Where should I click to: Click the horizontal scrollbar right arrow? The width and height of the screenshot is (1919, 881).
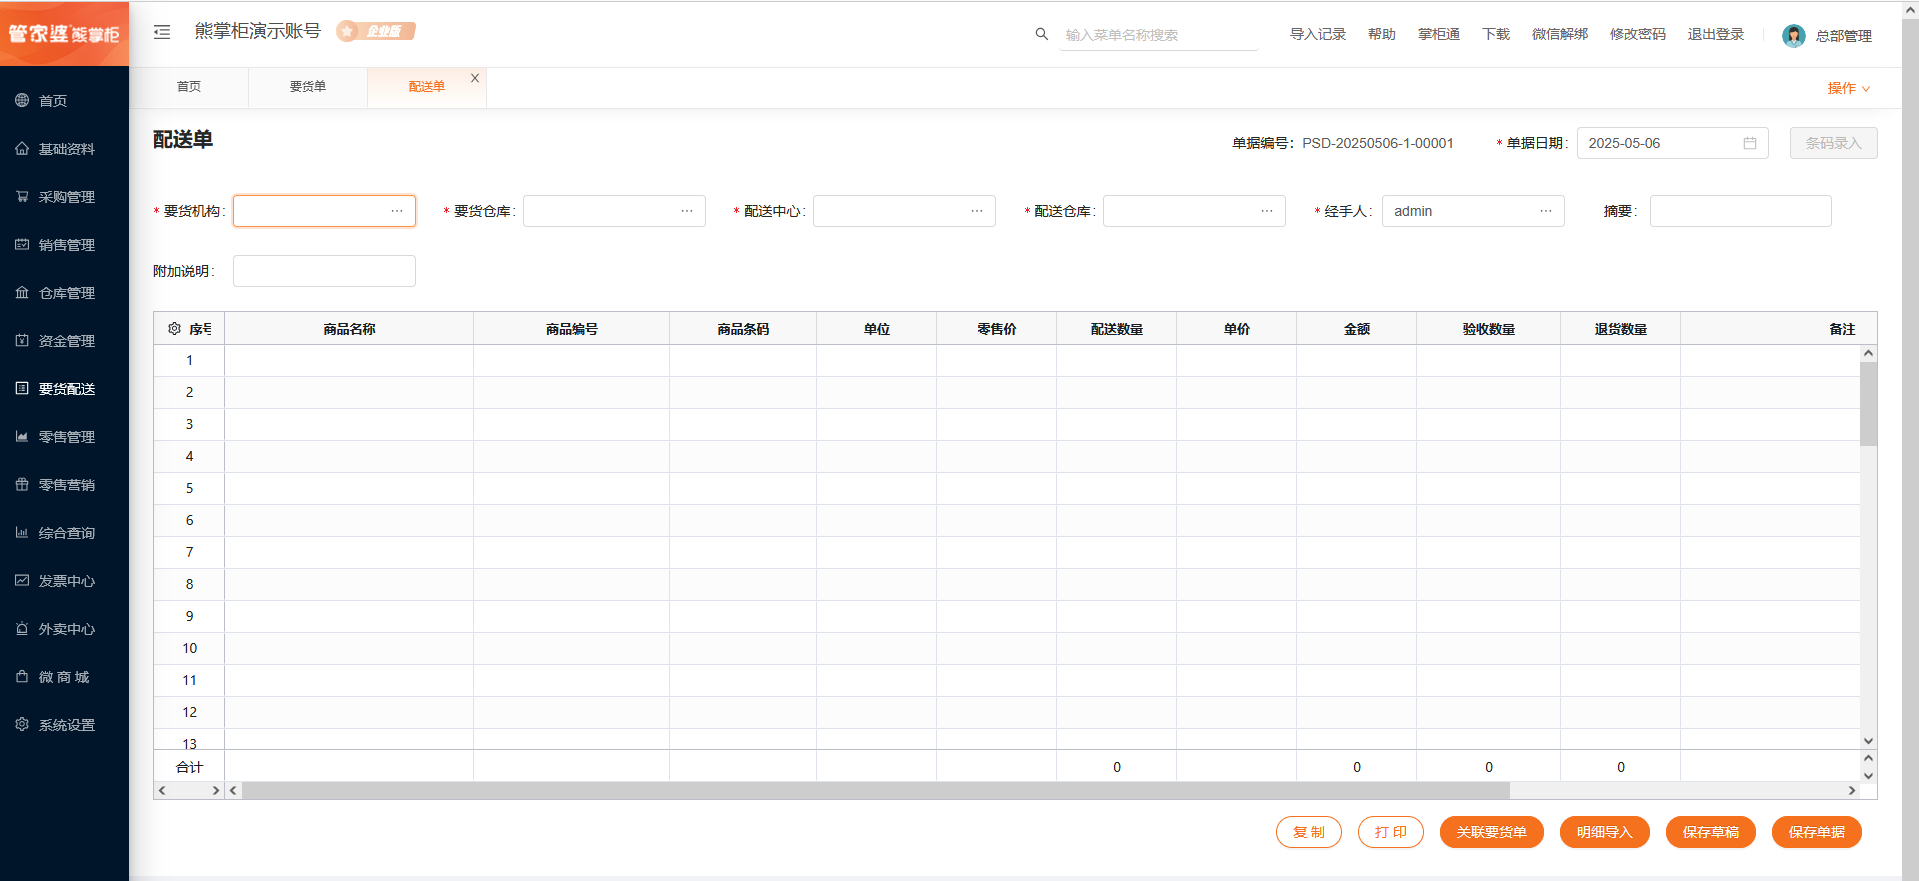(x=1852, y=790)
